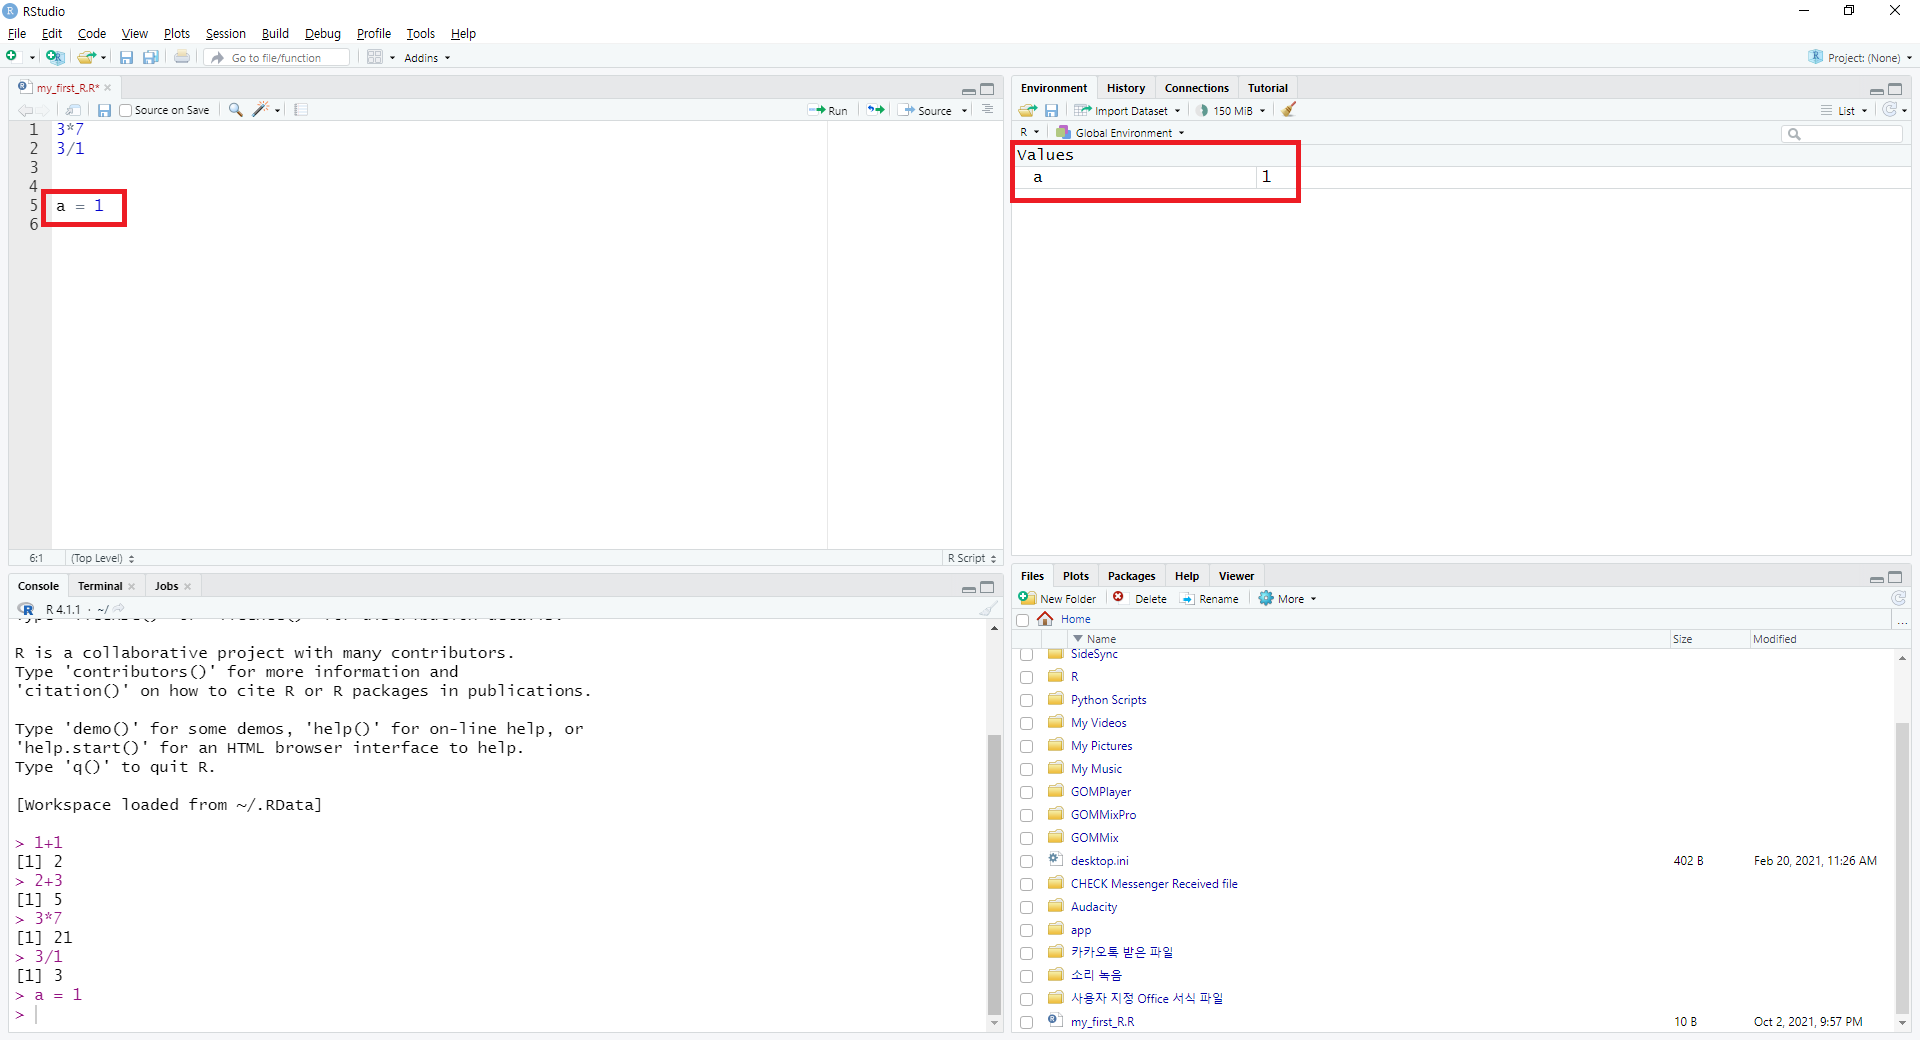Clear environment objects with broom icon
Screen dimensions: 1920x1040
[x=1289, y=110]
